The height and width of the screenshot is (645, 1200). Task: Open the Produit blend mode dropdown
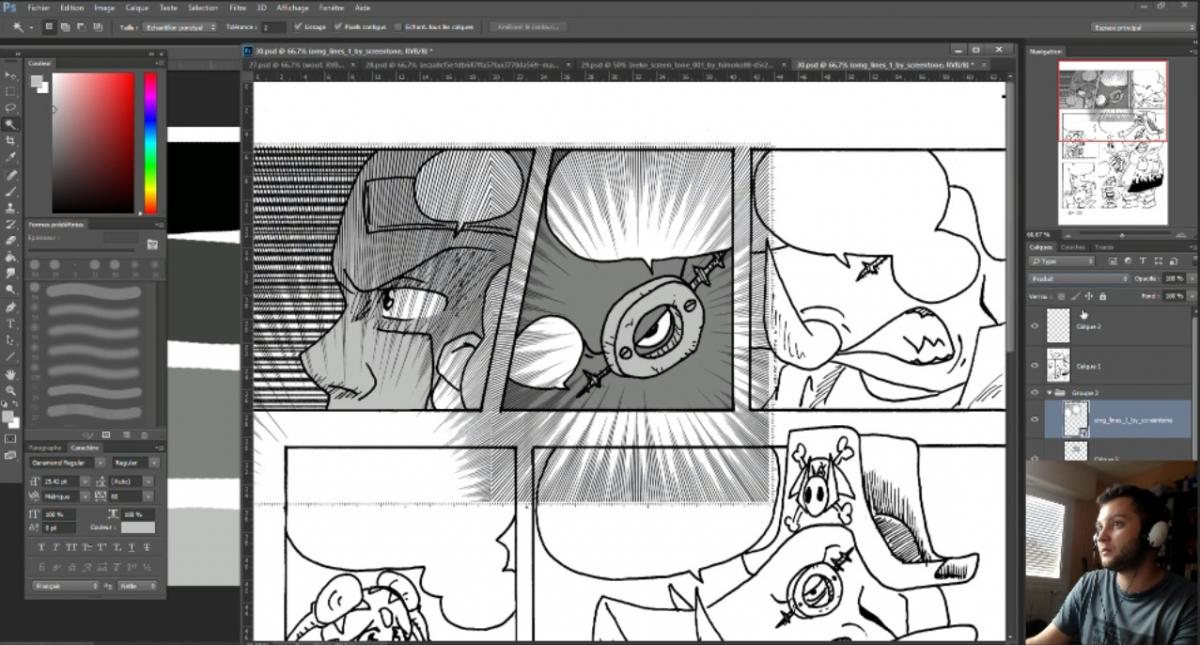tap(1078, 278)
